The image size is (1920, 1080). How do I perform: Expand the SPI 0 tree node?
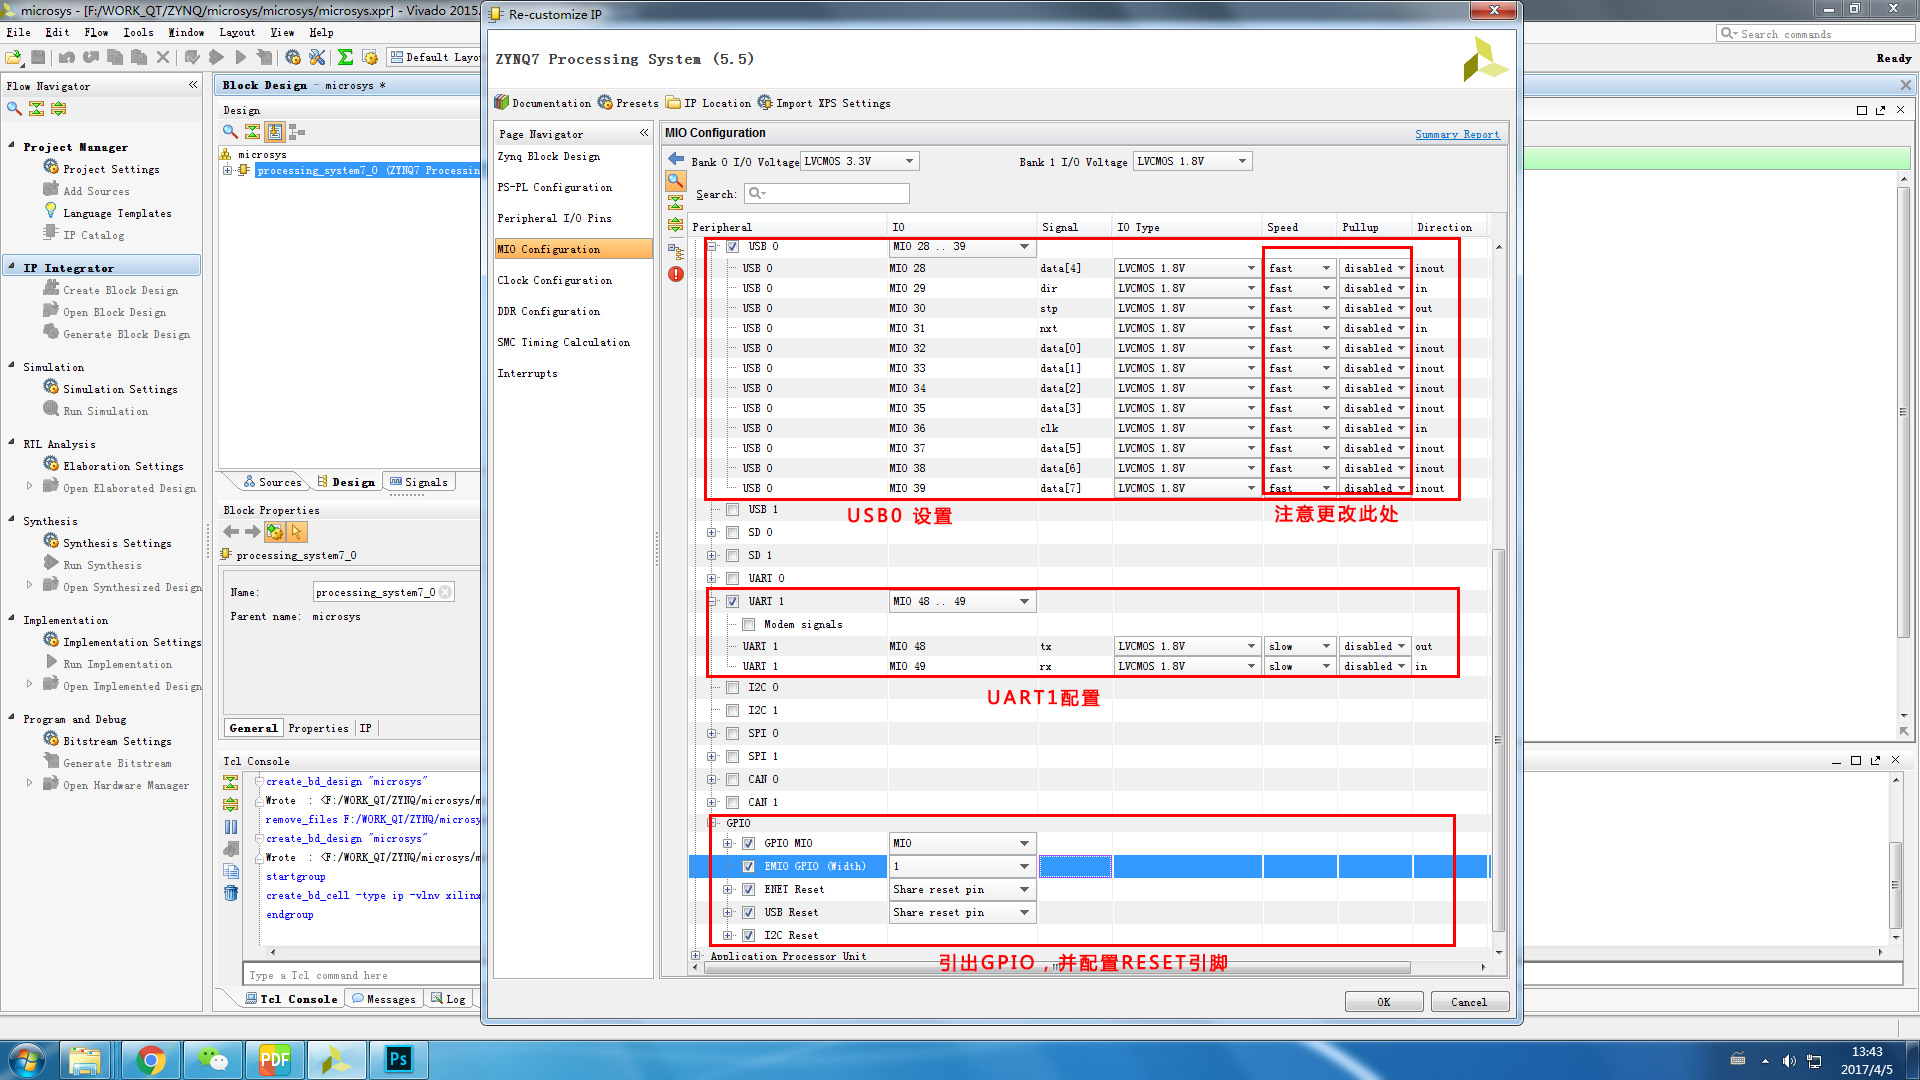tap(712, 733)
